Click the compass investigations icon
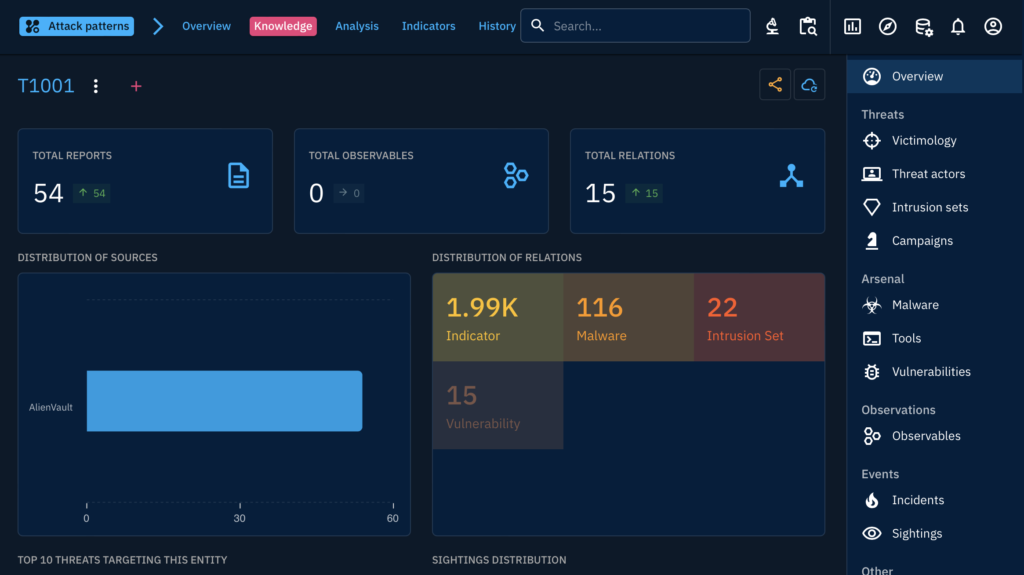The width and height of the screenshot is (1024, 575). click(887, 27)
